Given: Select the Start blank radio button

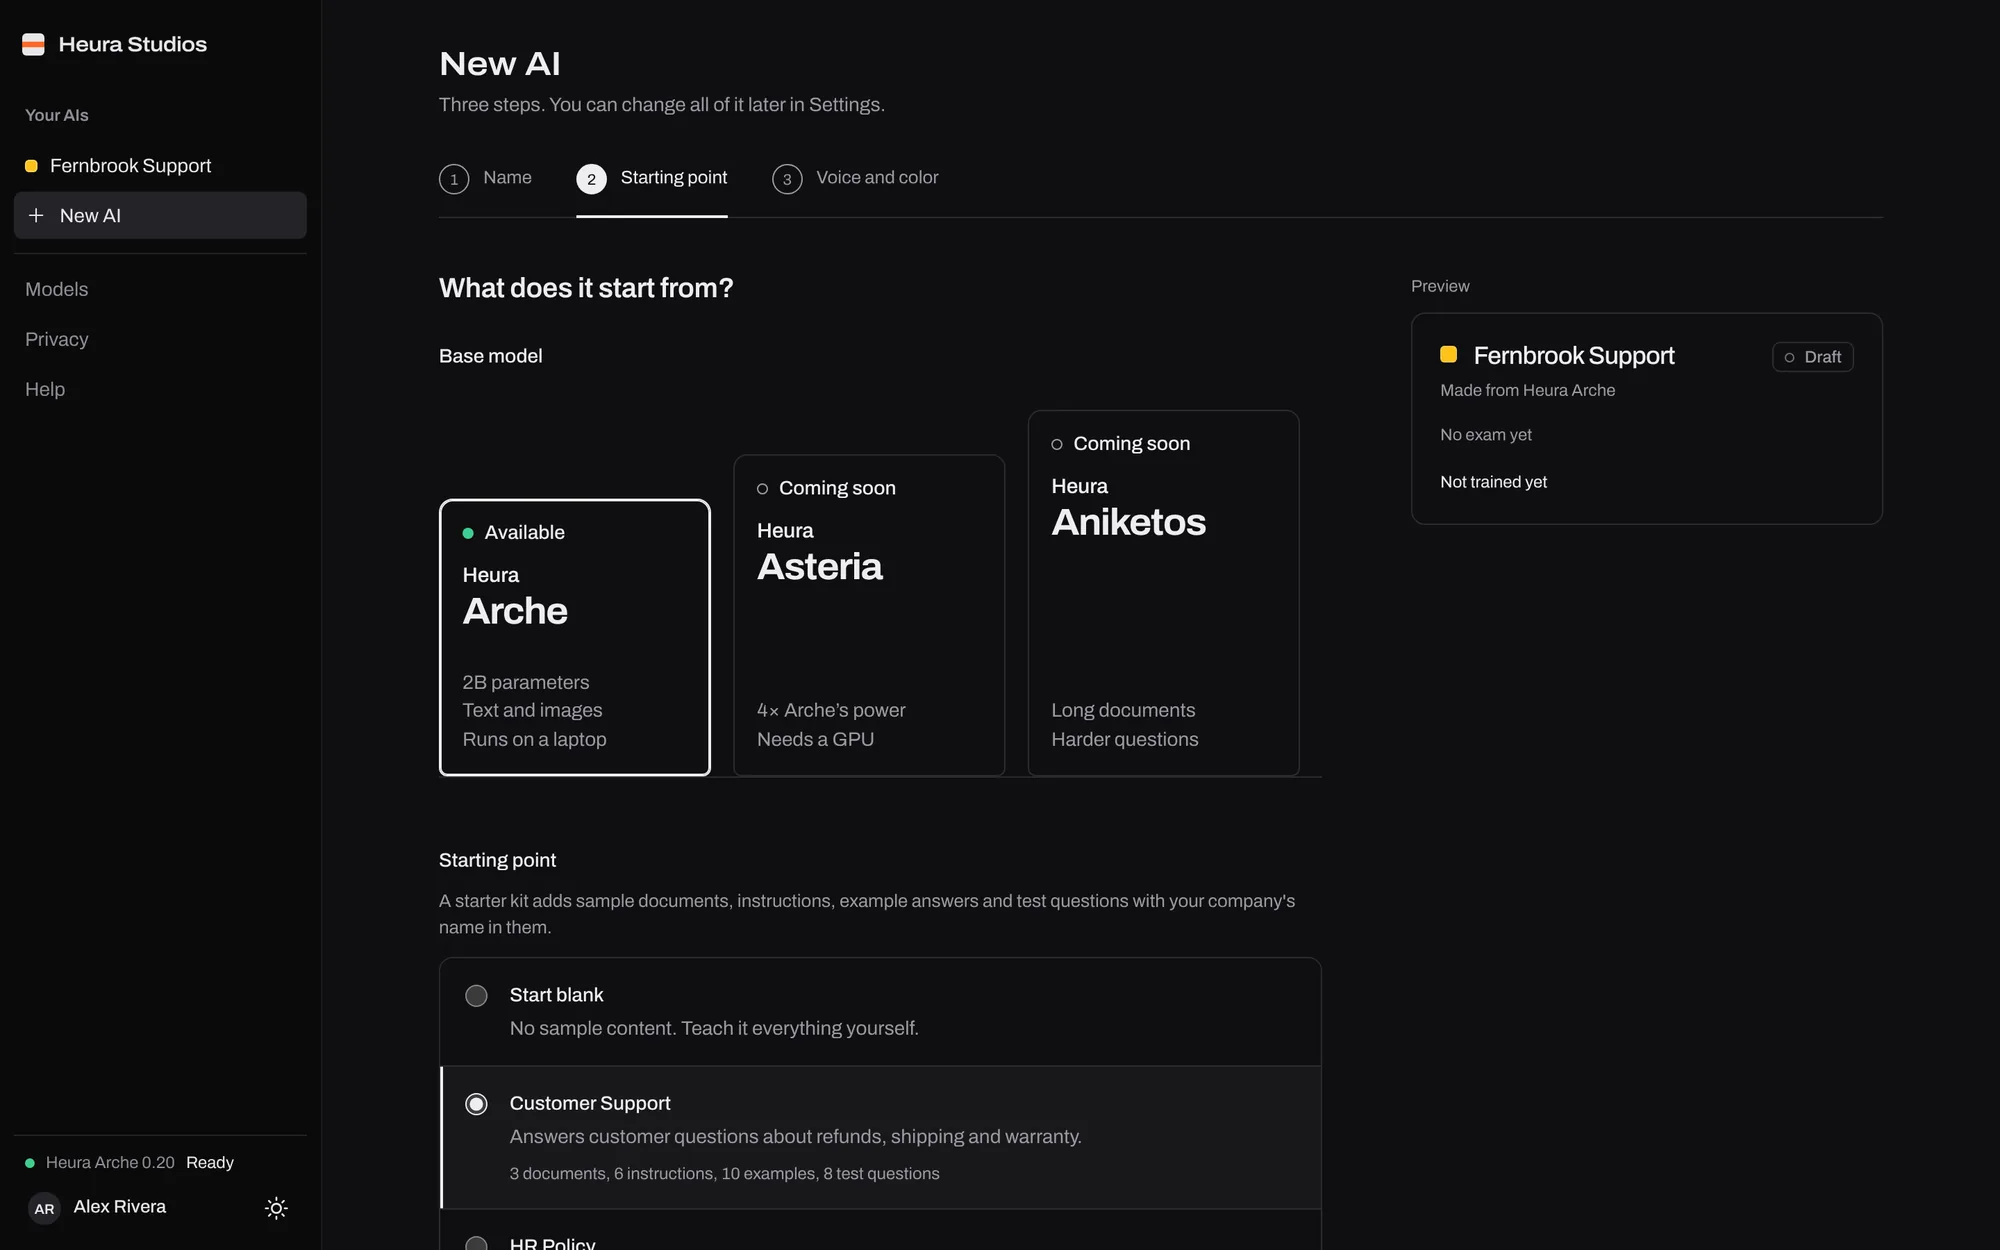Looking at the screenshot, I should [x=476, y=996].
